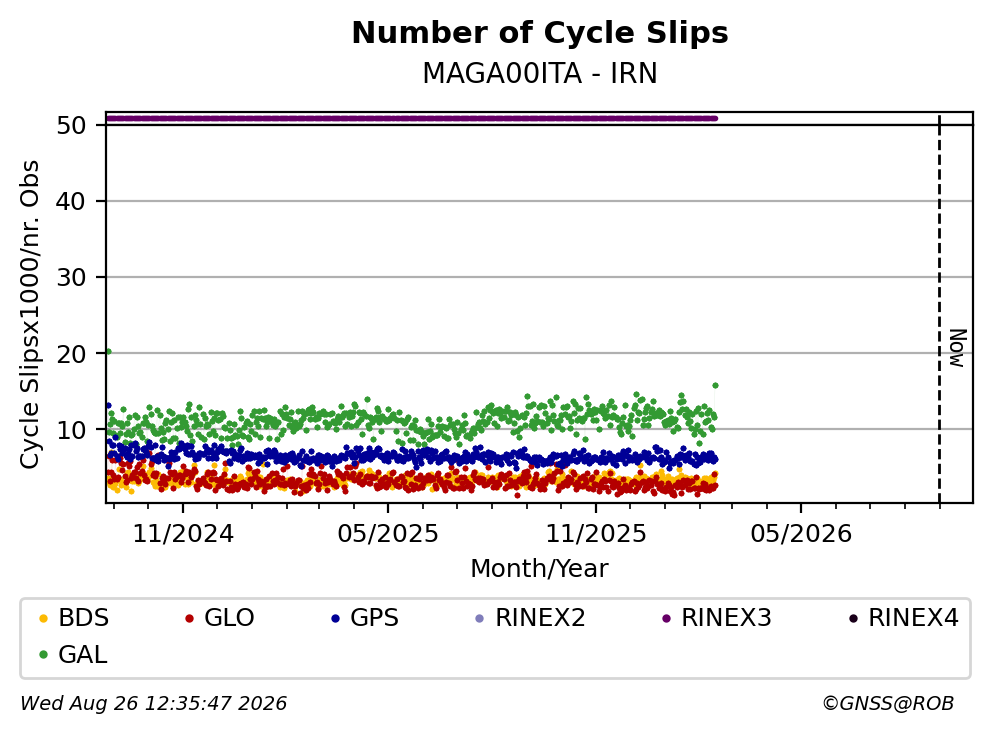
Task: Click the MAGA00ITA - IRN subtitle
Action: pos(540,73)
